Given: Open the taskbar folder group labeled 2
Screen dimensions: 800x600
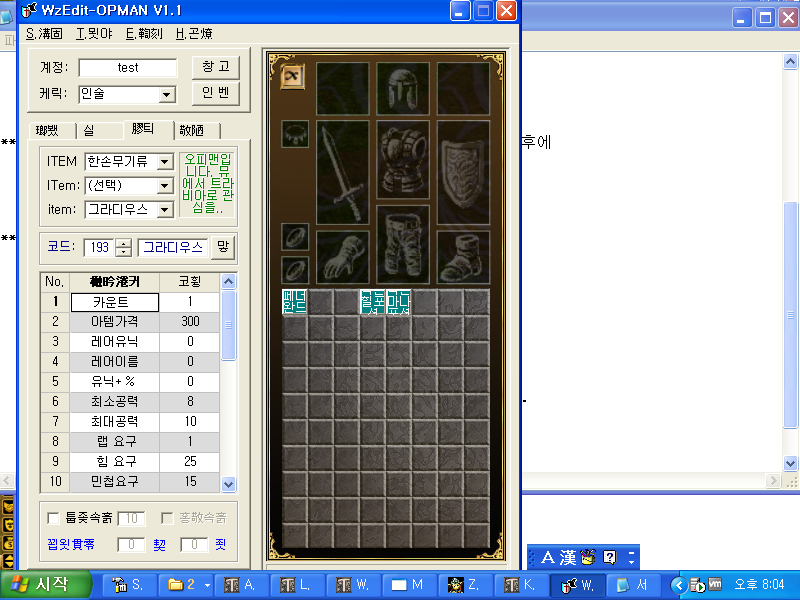Looking at the screenshot, I should [185, 585].
